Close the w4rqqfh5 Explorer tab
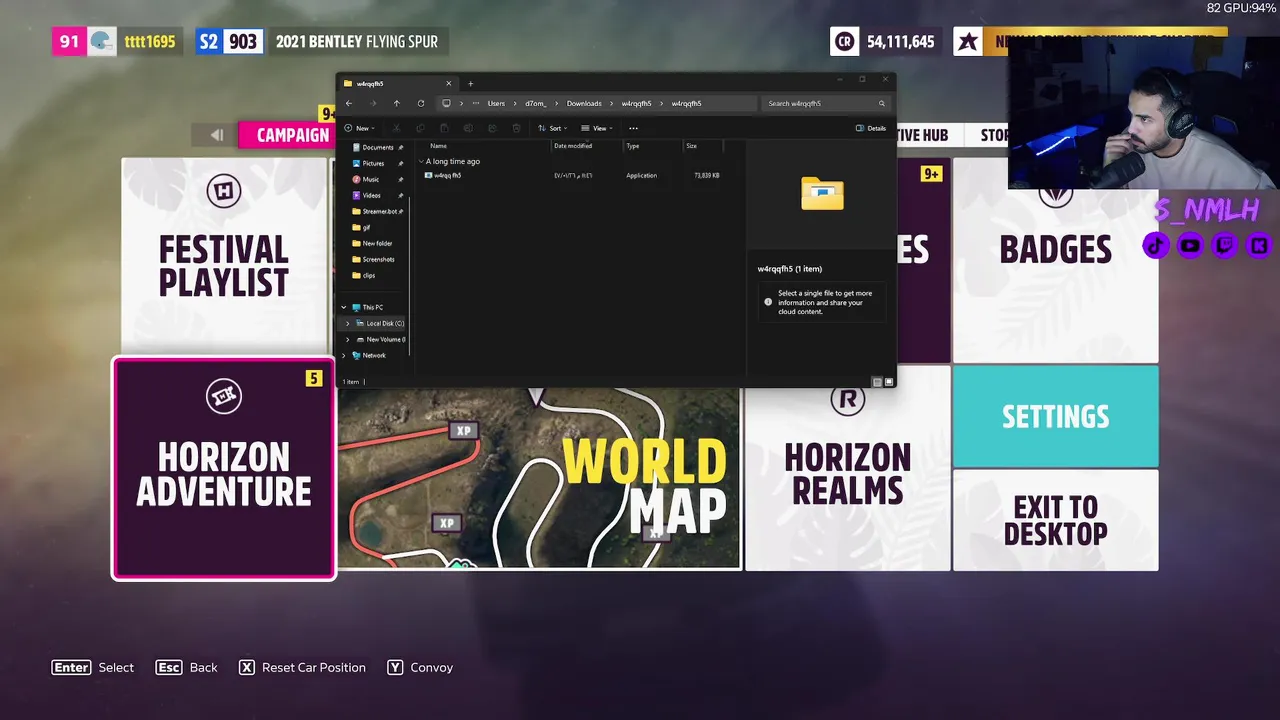 pos(448,83)
